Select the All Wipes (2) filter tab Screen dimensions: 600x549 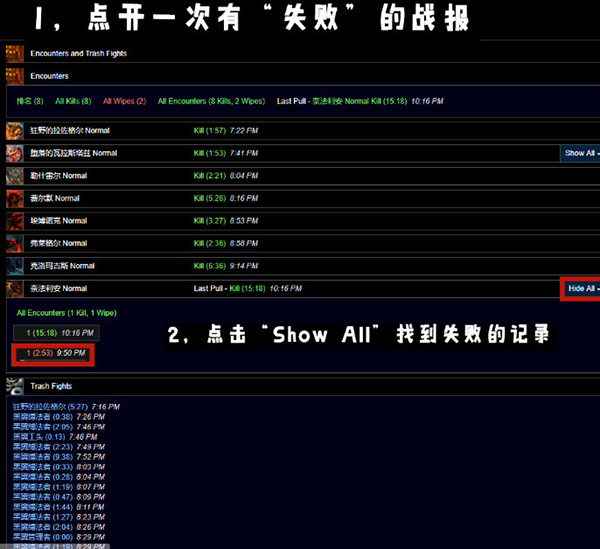click(x=124, y=101)
